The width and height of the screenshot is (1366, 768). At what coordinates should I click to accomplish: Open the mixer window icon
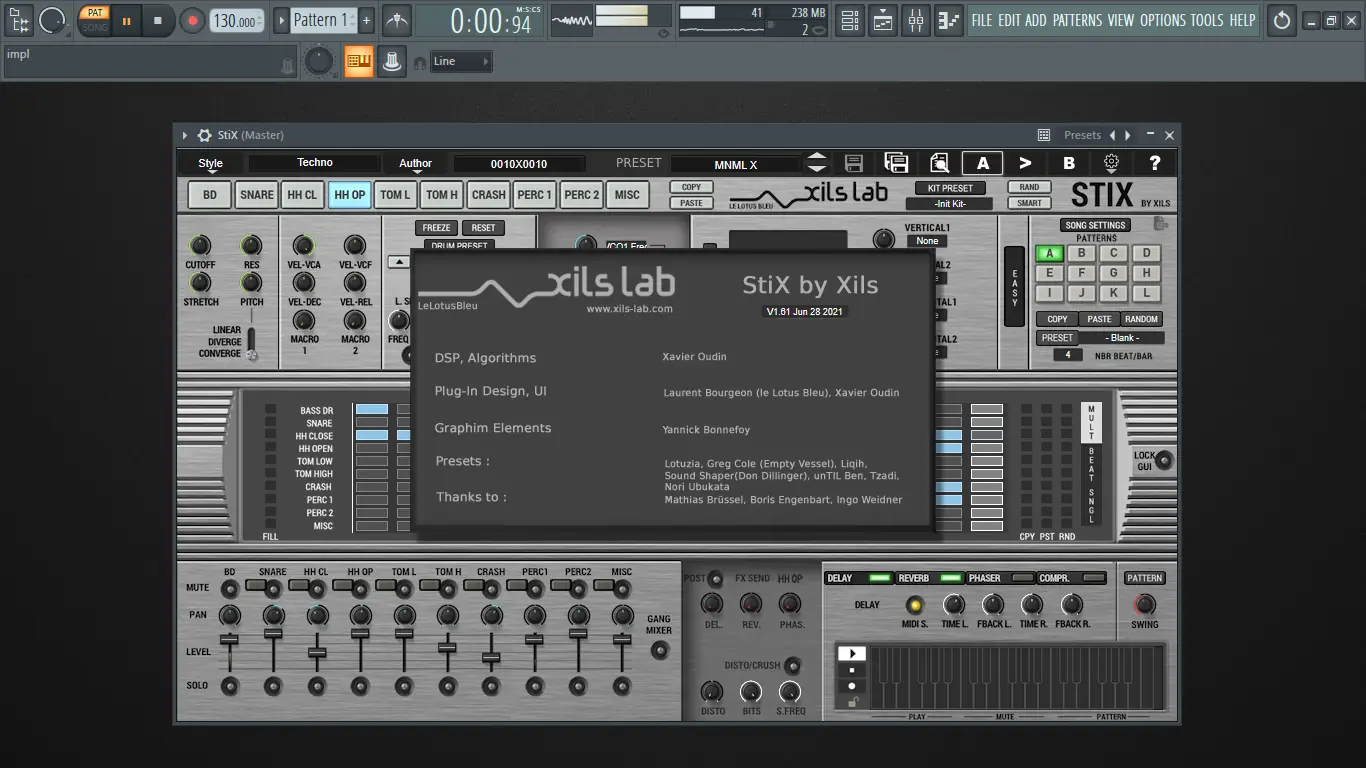[916, 20]
